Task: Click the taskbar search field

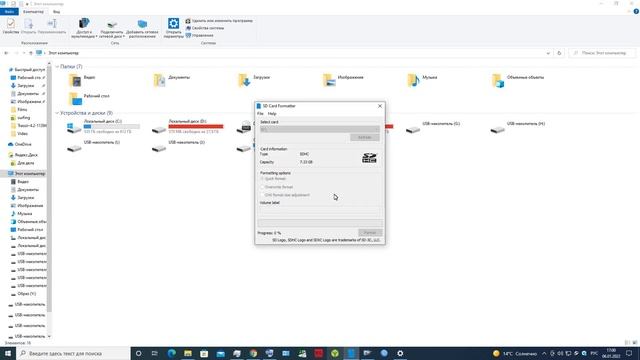Action: tap(73, 353)
